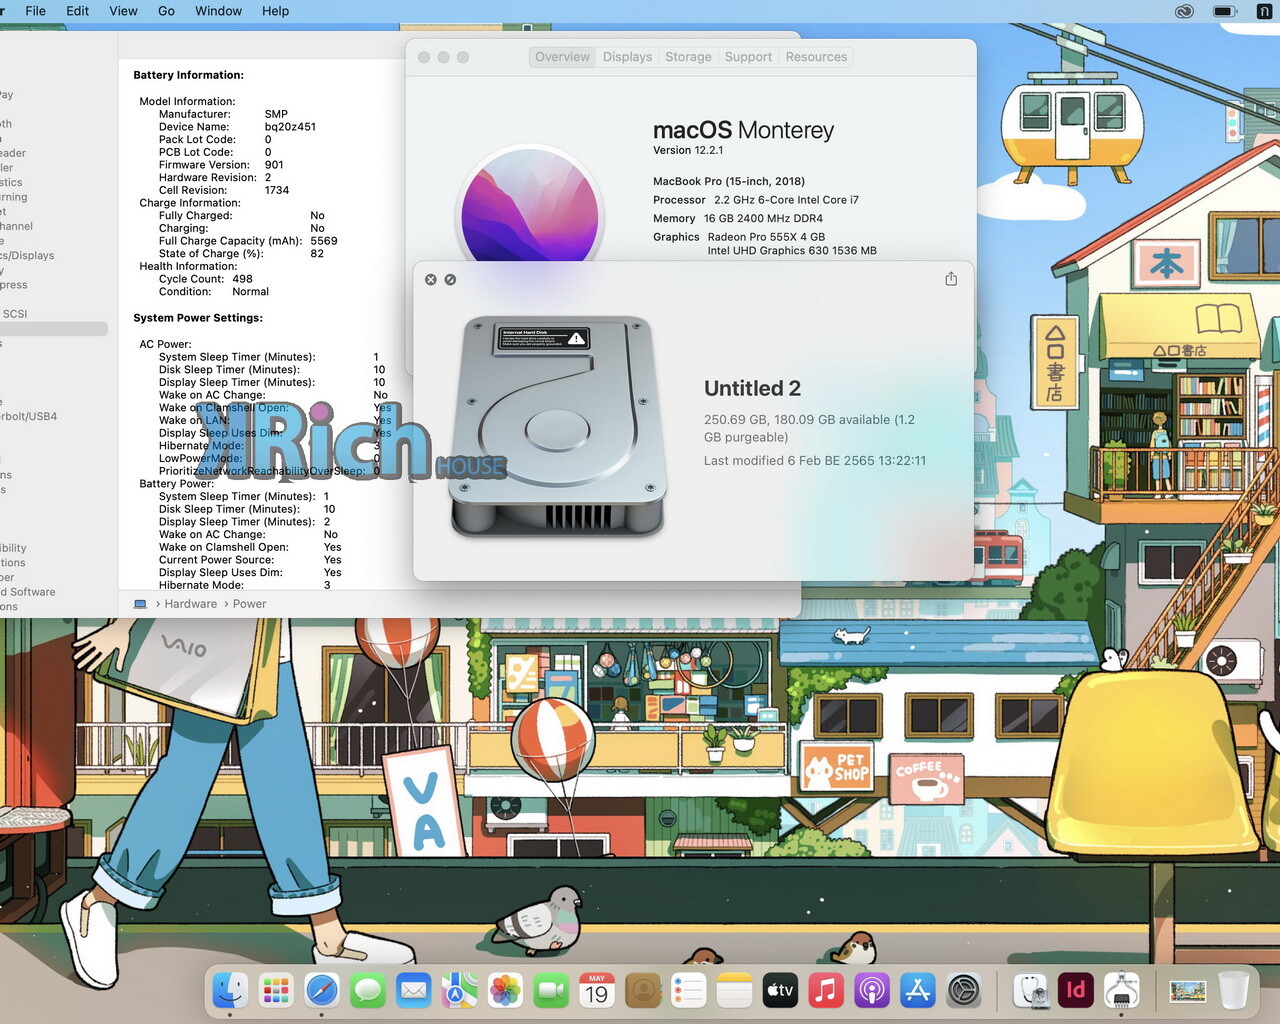The width and height of the screenshot is (1280, 1024).
Task: Open Music app in the Dock
Action: click(826, 991)
